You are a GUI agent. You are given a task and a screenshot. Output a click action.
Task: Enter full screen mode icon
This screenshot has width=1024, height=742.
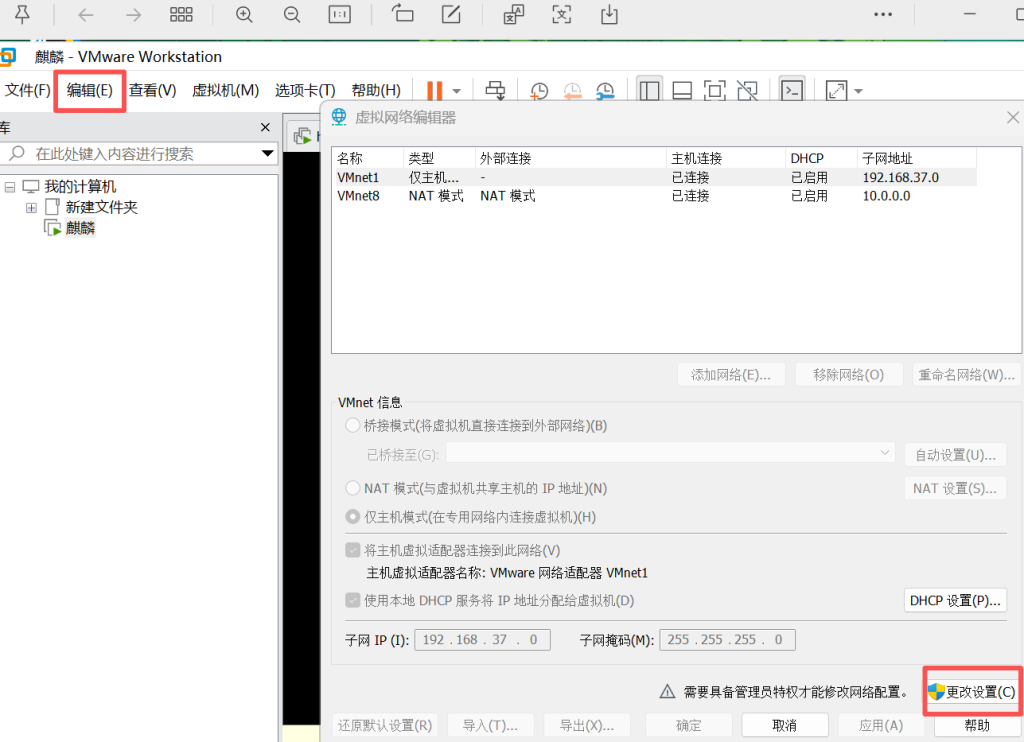714,91
